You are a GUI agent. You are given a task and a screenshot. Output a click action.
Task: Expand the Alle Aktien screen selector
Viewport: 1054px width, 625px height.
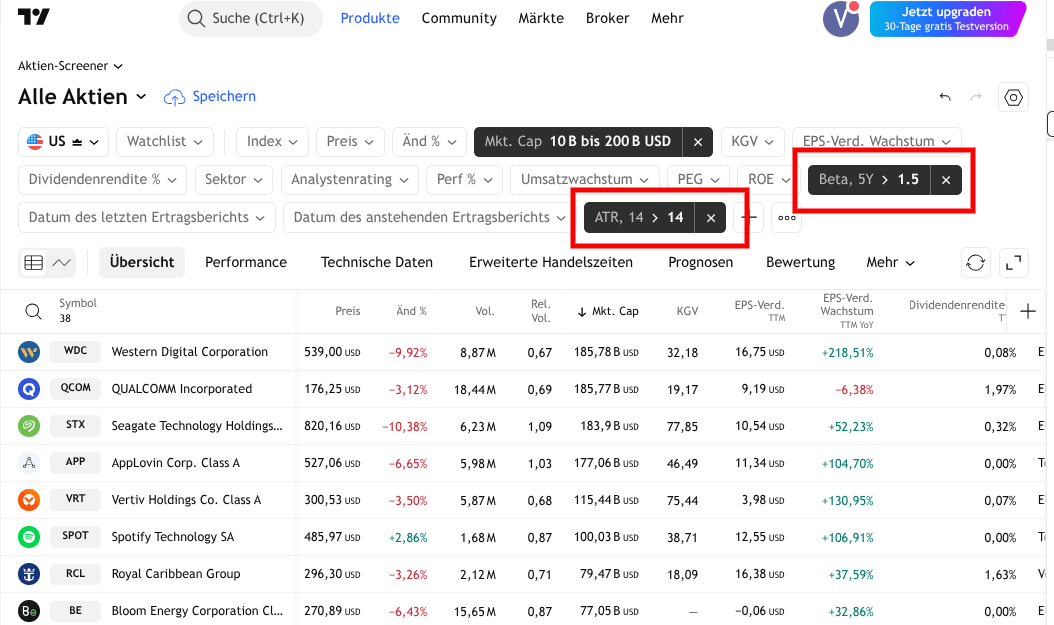(82, 97)
